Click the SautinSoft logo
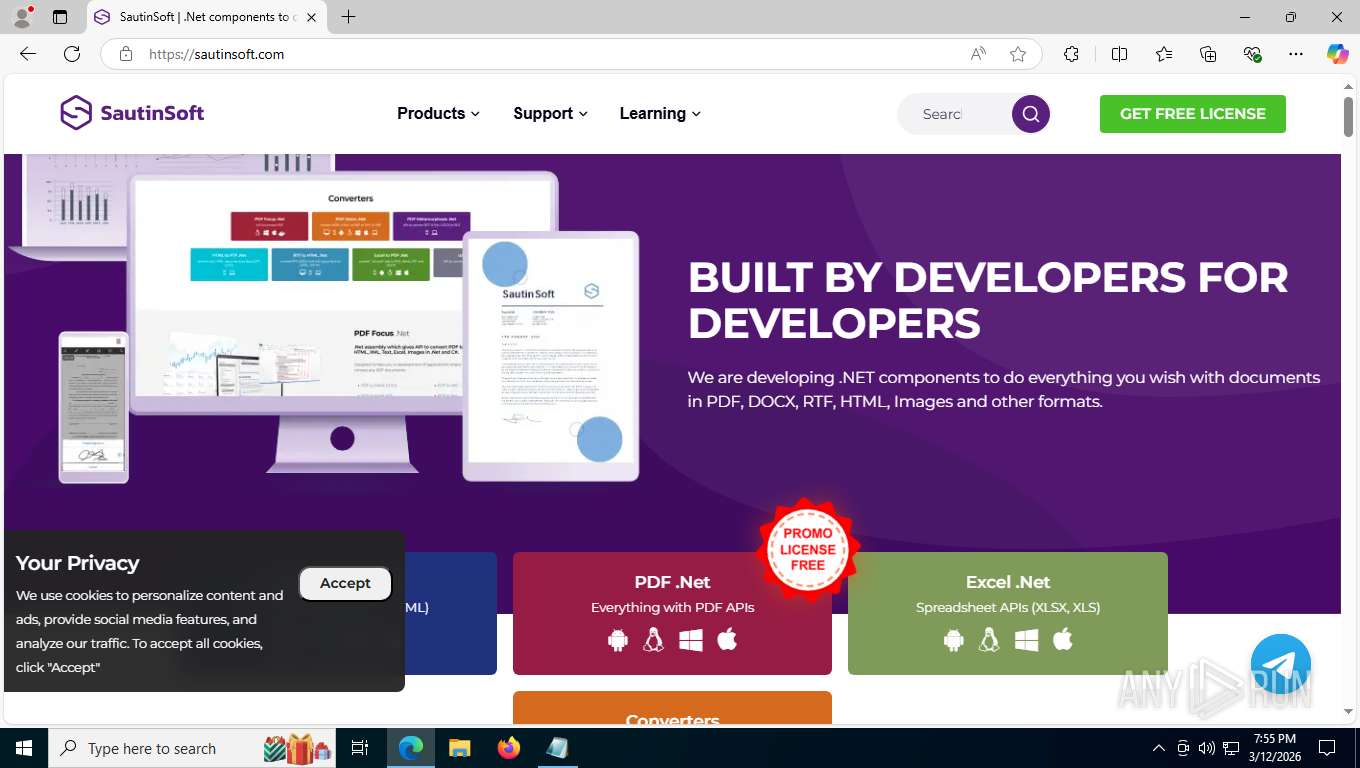This screenshot has width=1360, height=768. click(x=132, y=113)
